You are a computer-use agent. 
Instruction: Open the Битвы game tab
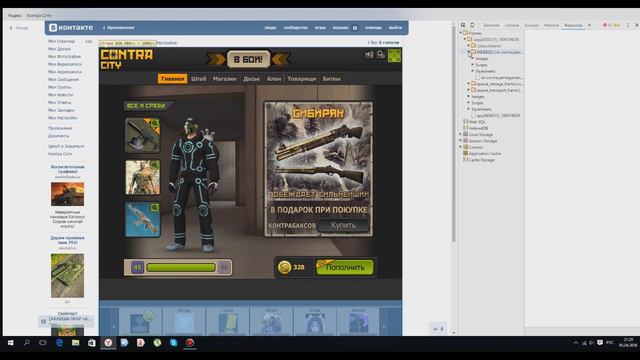pos(331,79)
